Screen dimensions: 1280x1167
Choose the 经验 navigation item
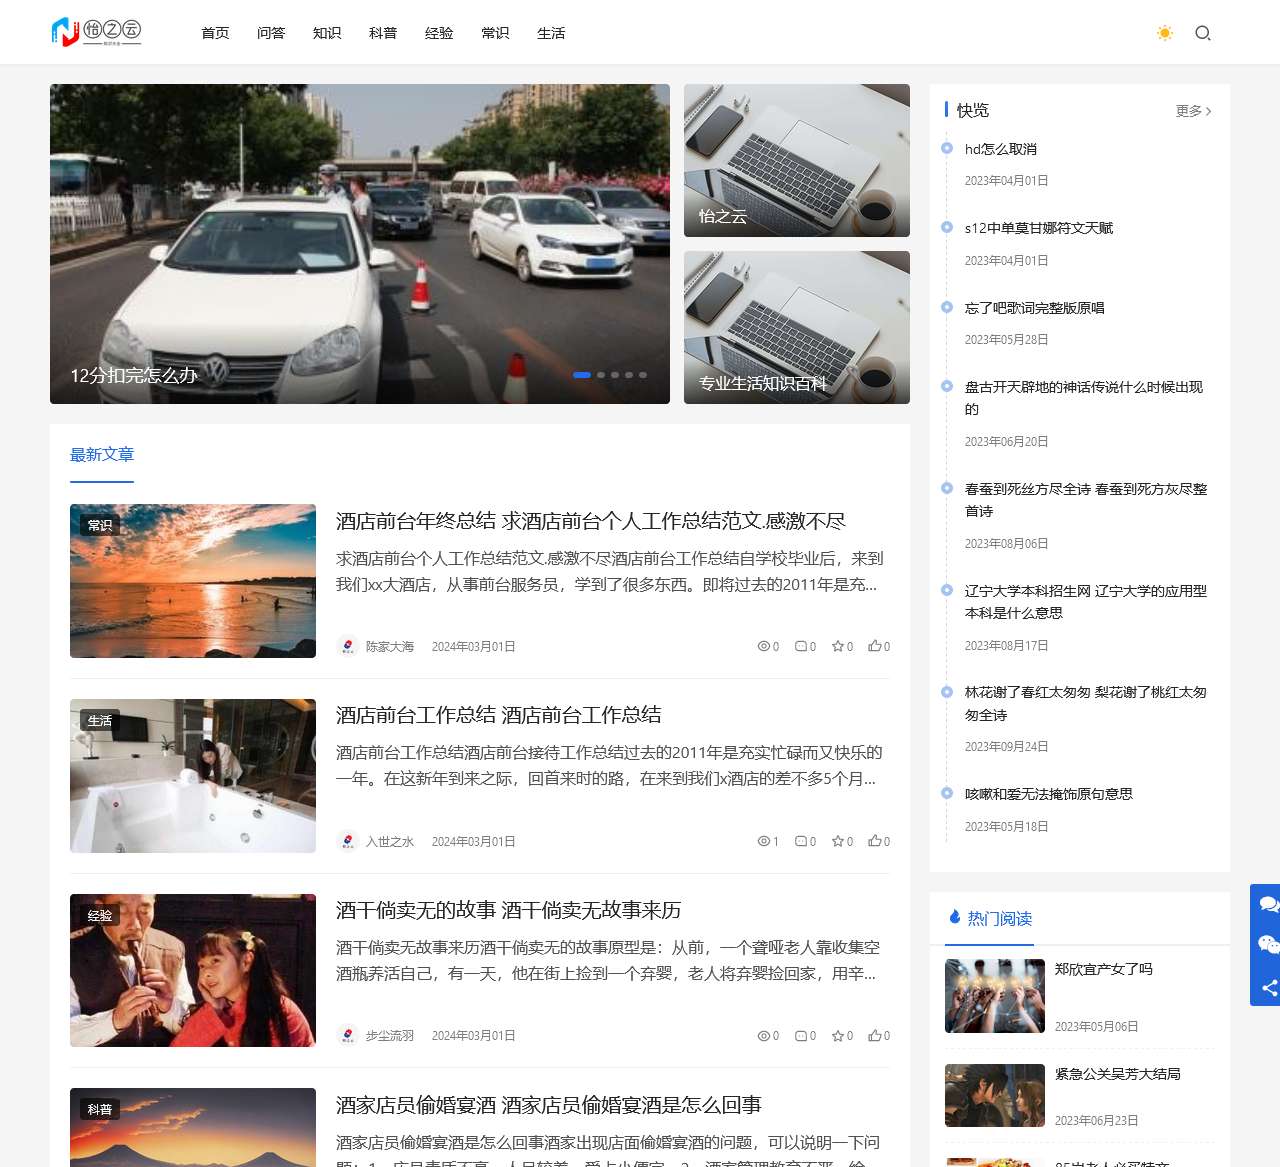pos(439,33)
